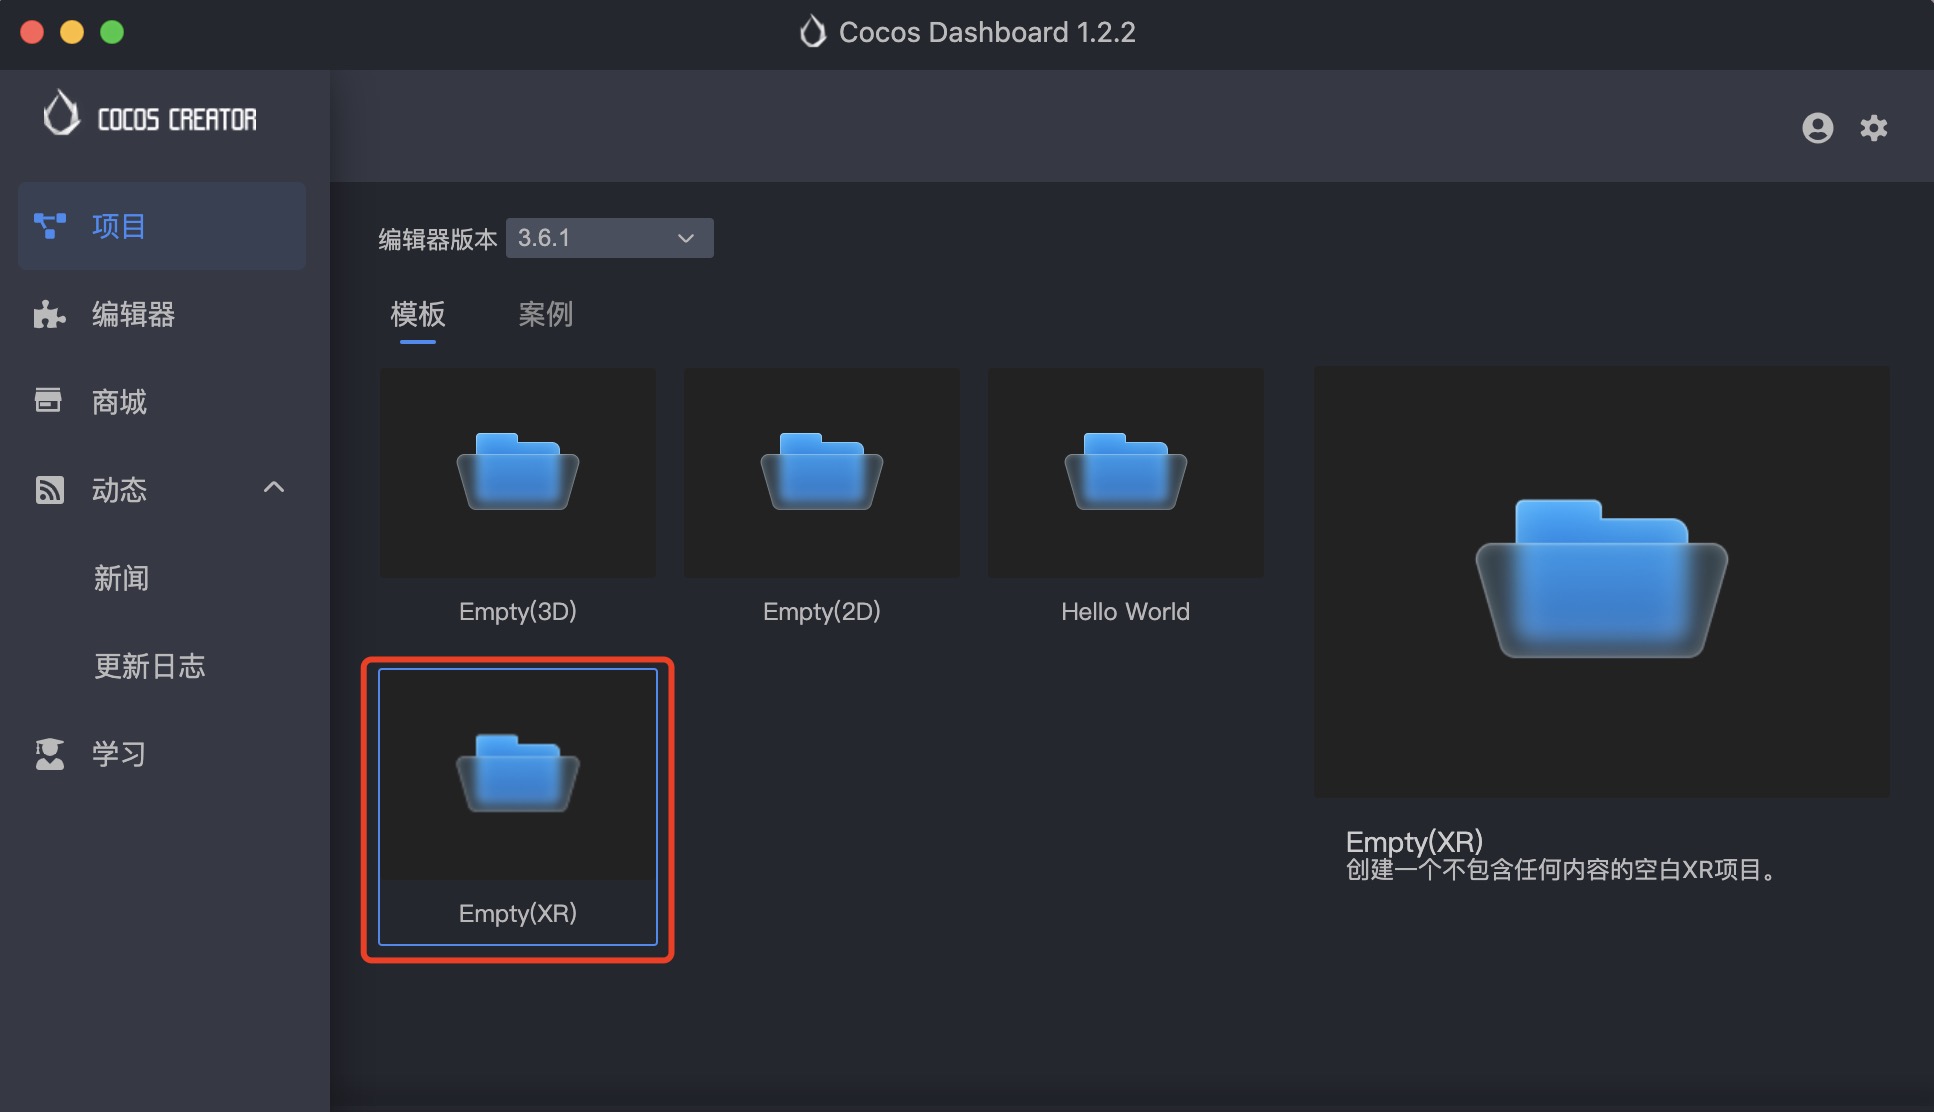Switch to the 案例 examples tab
1934x1112 pixels.
coord(546,314)
